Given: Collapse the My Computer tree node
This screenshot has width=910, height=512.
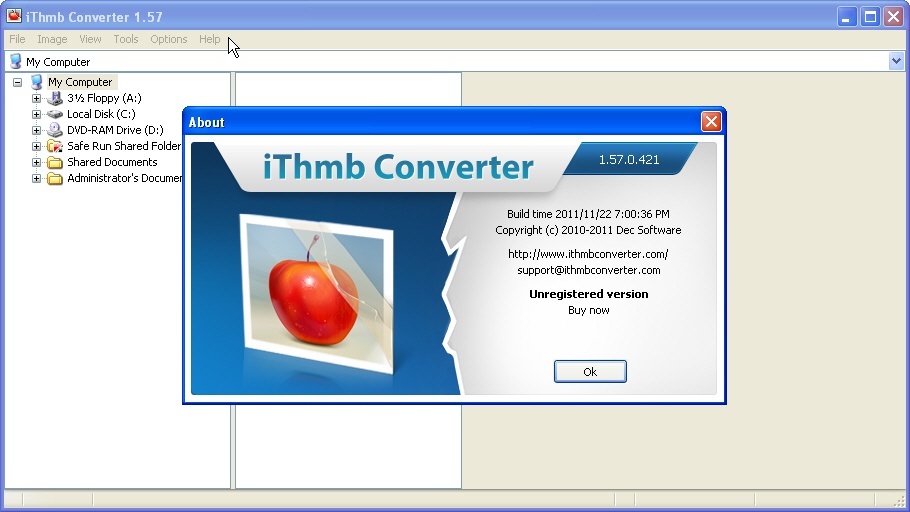Looking at the screenshot, I should pyautogui.click(x=17, y=82).
